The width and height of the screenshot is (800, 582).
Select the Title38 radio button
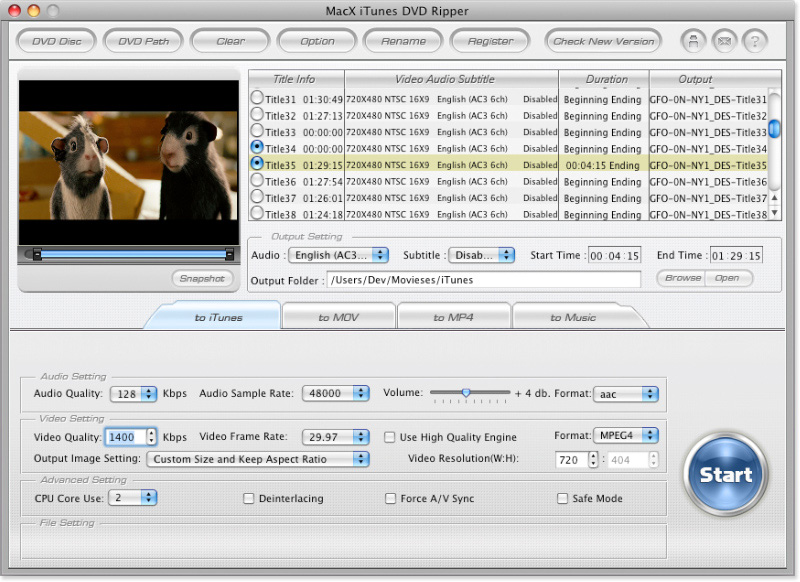coord(257,212)
